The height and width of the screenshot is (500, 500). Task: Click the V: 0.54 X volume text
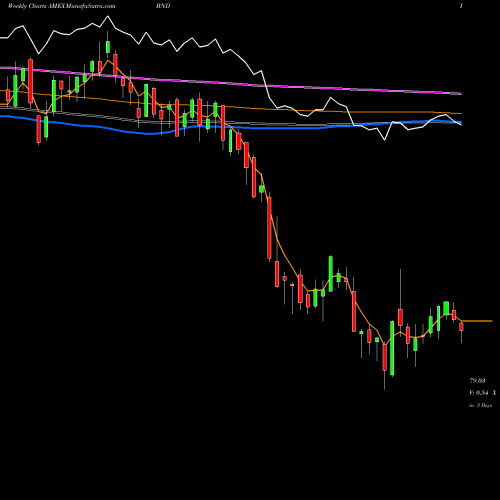[x=483, y=393]
